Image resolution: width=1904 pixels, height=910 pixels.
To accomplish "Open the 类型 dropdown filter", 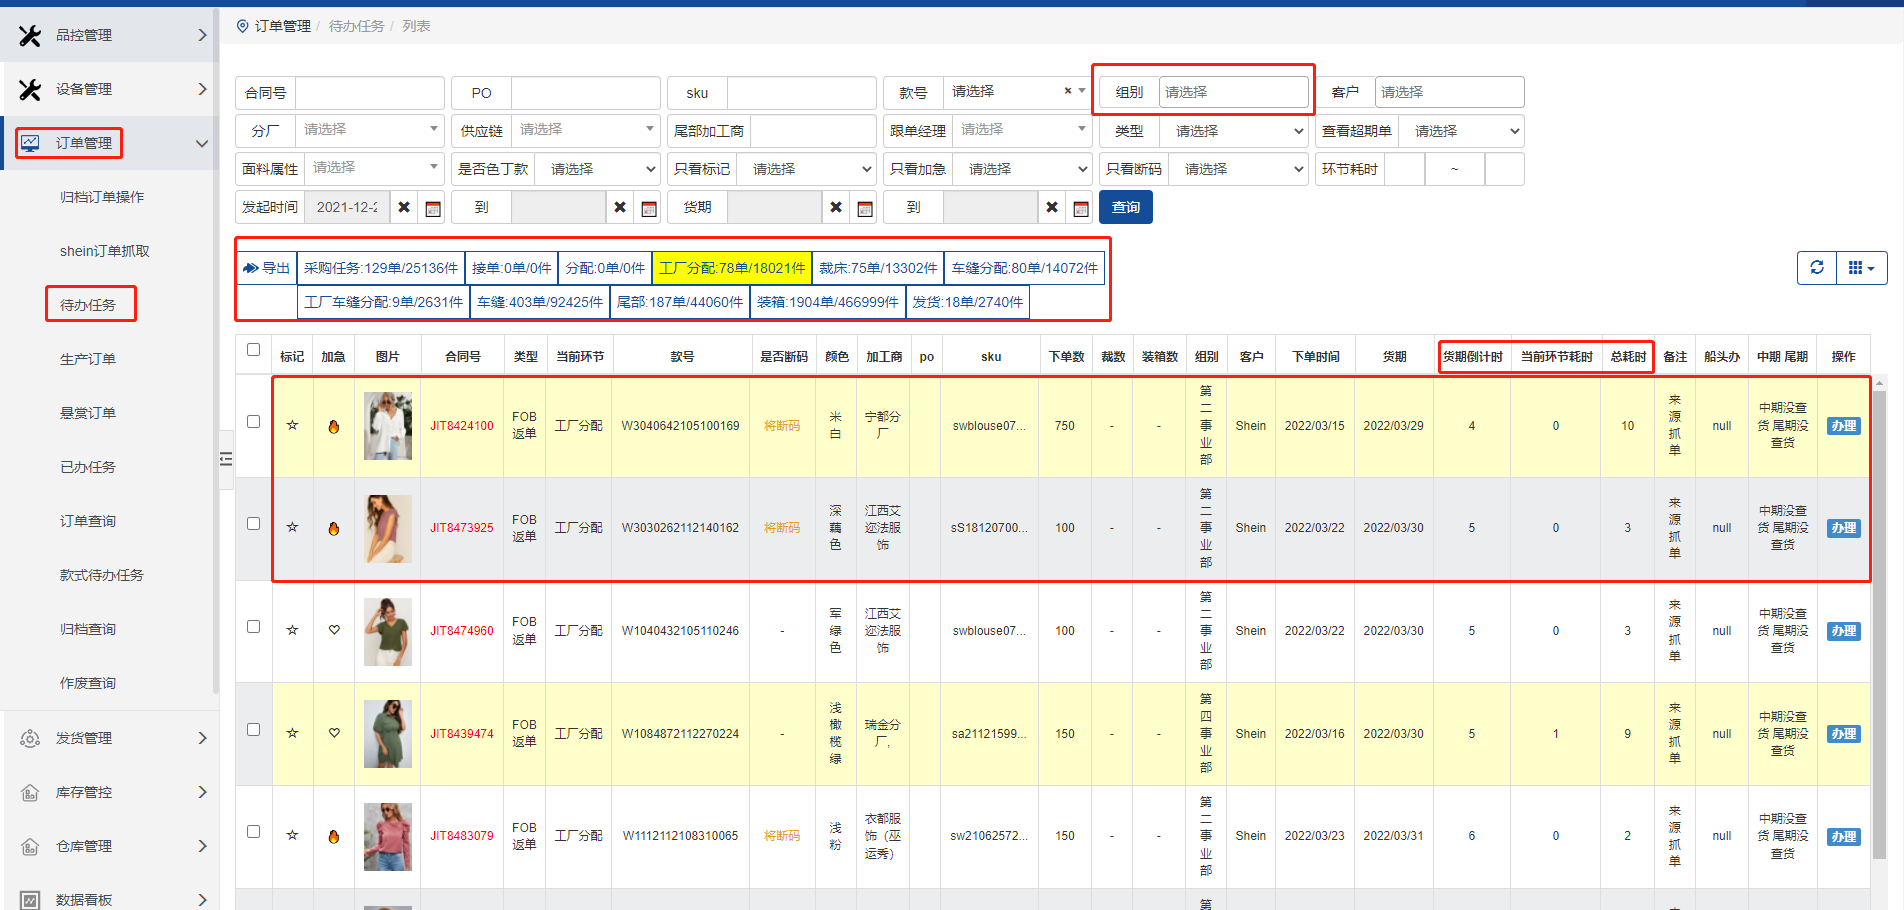I will [x=1238, y=131].
